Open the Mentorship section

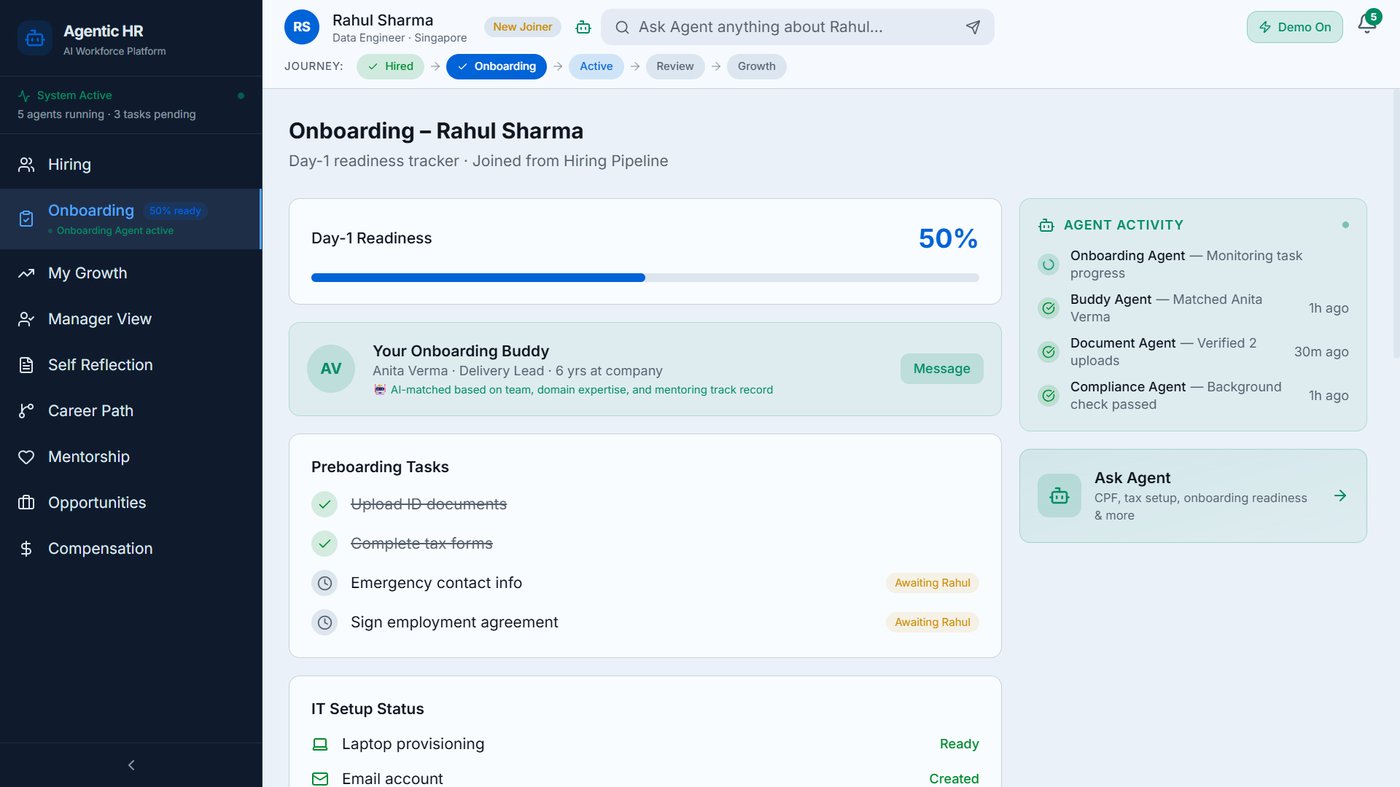tap(131, 457)
